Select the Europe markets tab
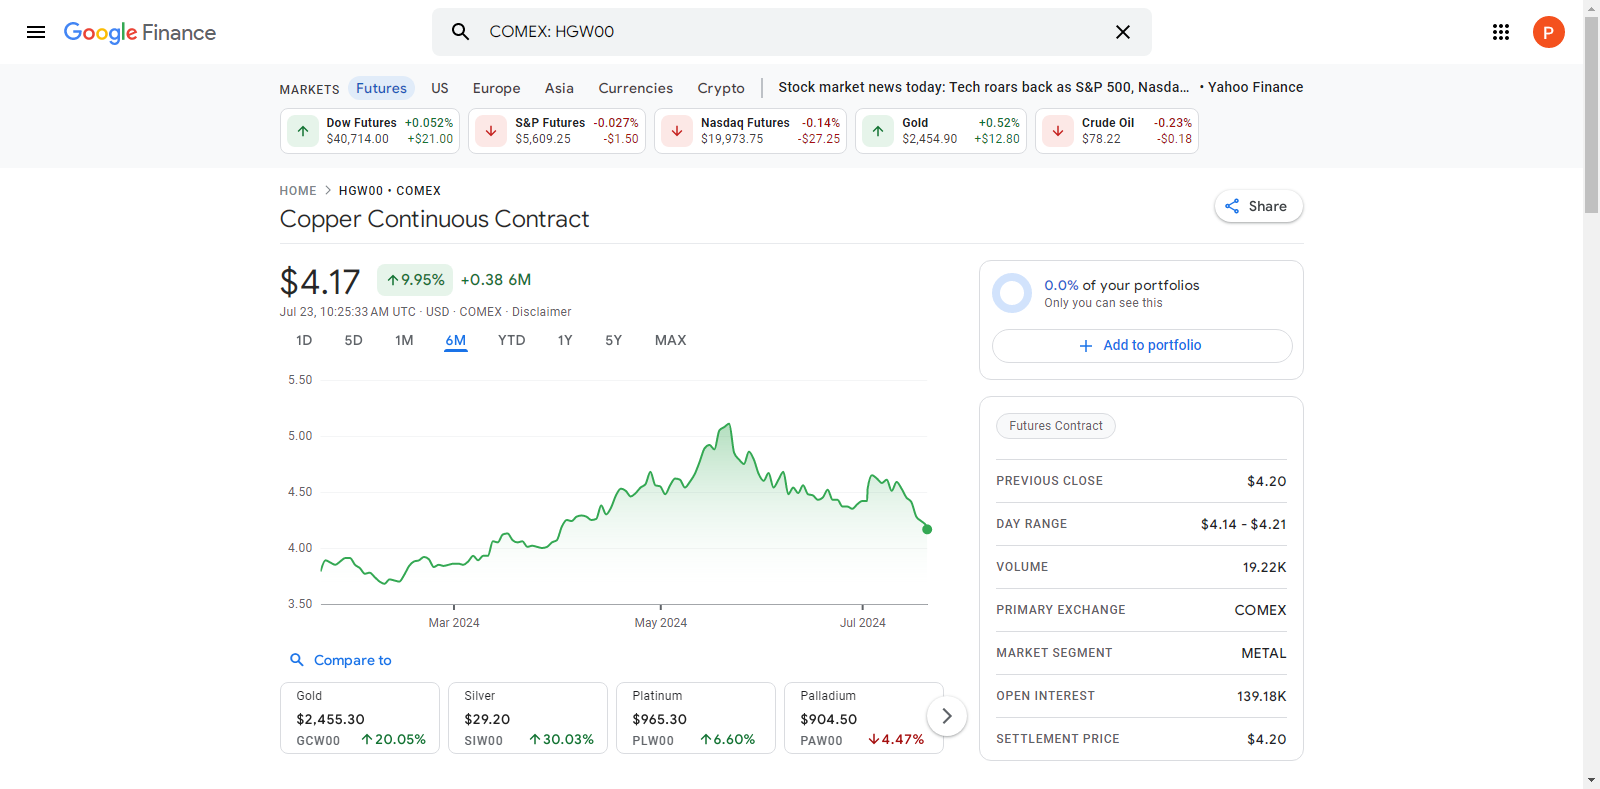Image resolution: width=1600 pixels, height=789 pixels. (497, 88)
